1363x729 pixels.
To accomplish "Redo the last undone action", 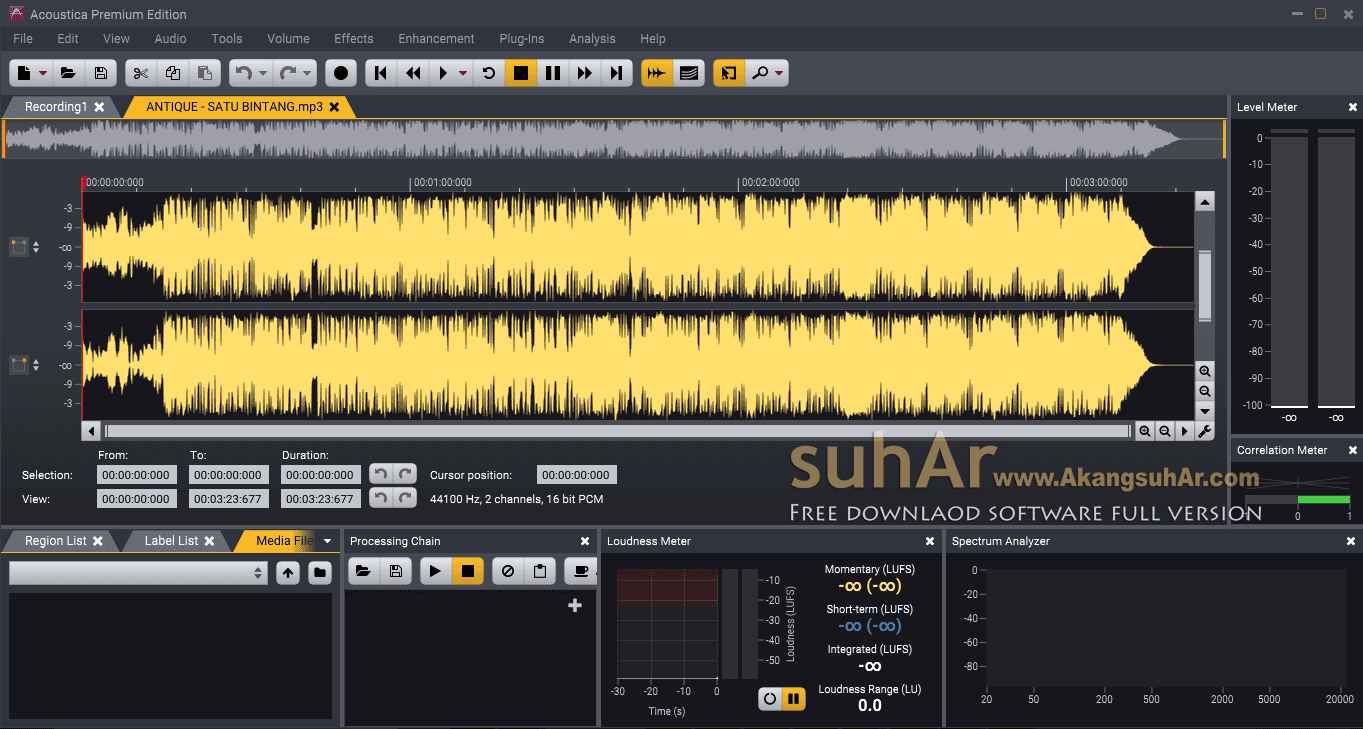I will pos(288,73).
